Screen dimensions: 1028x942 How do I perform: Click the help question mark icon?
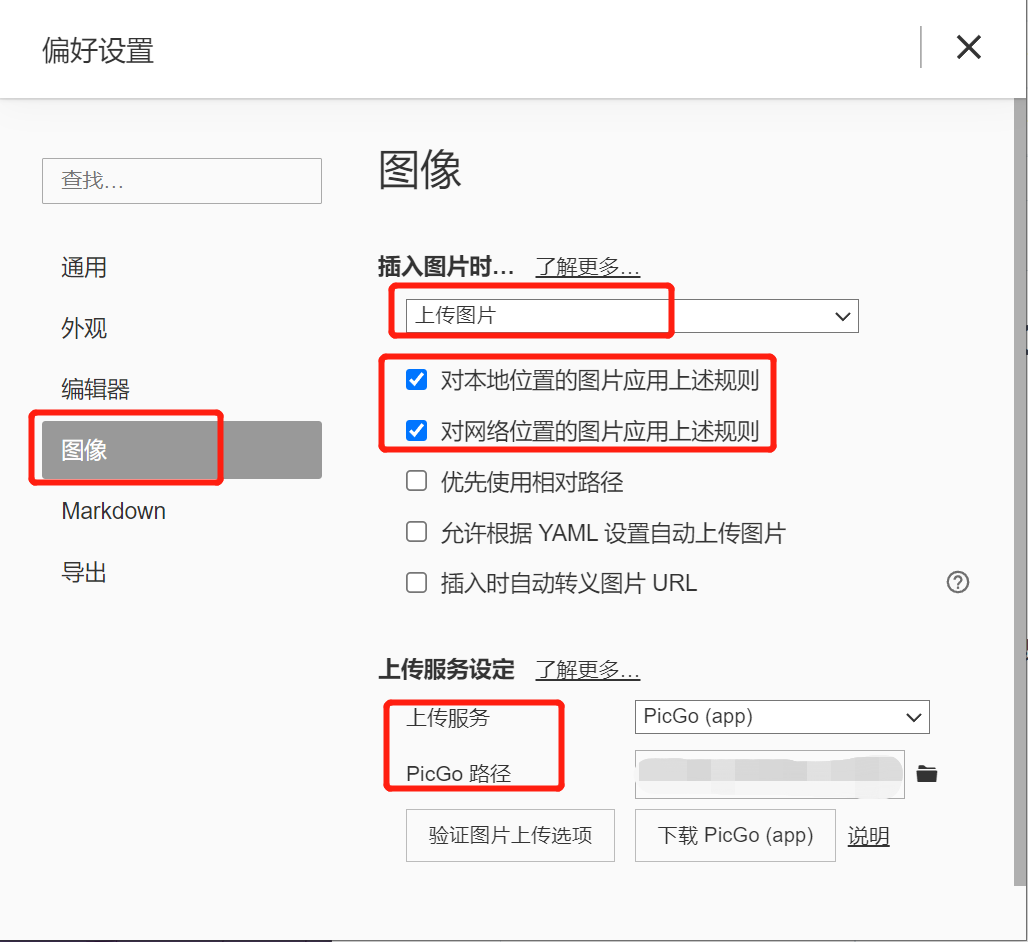click(x=957, y=582)
